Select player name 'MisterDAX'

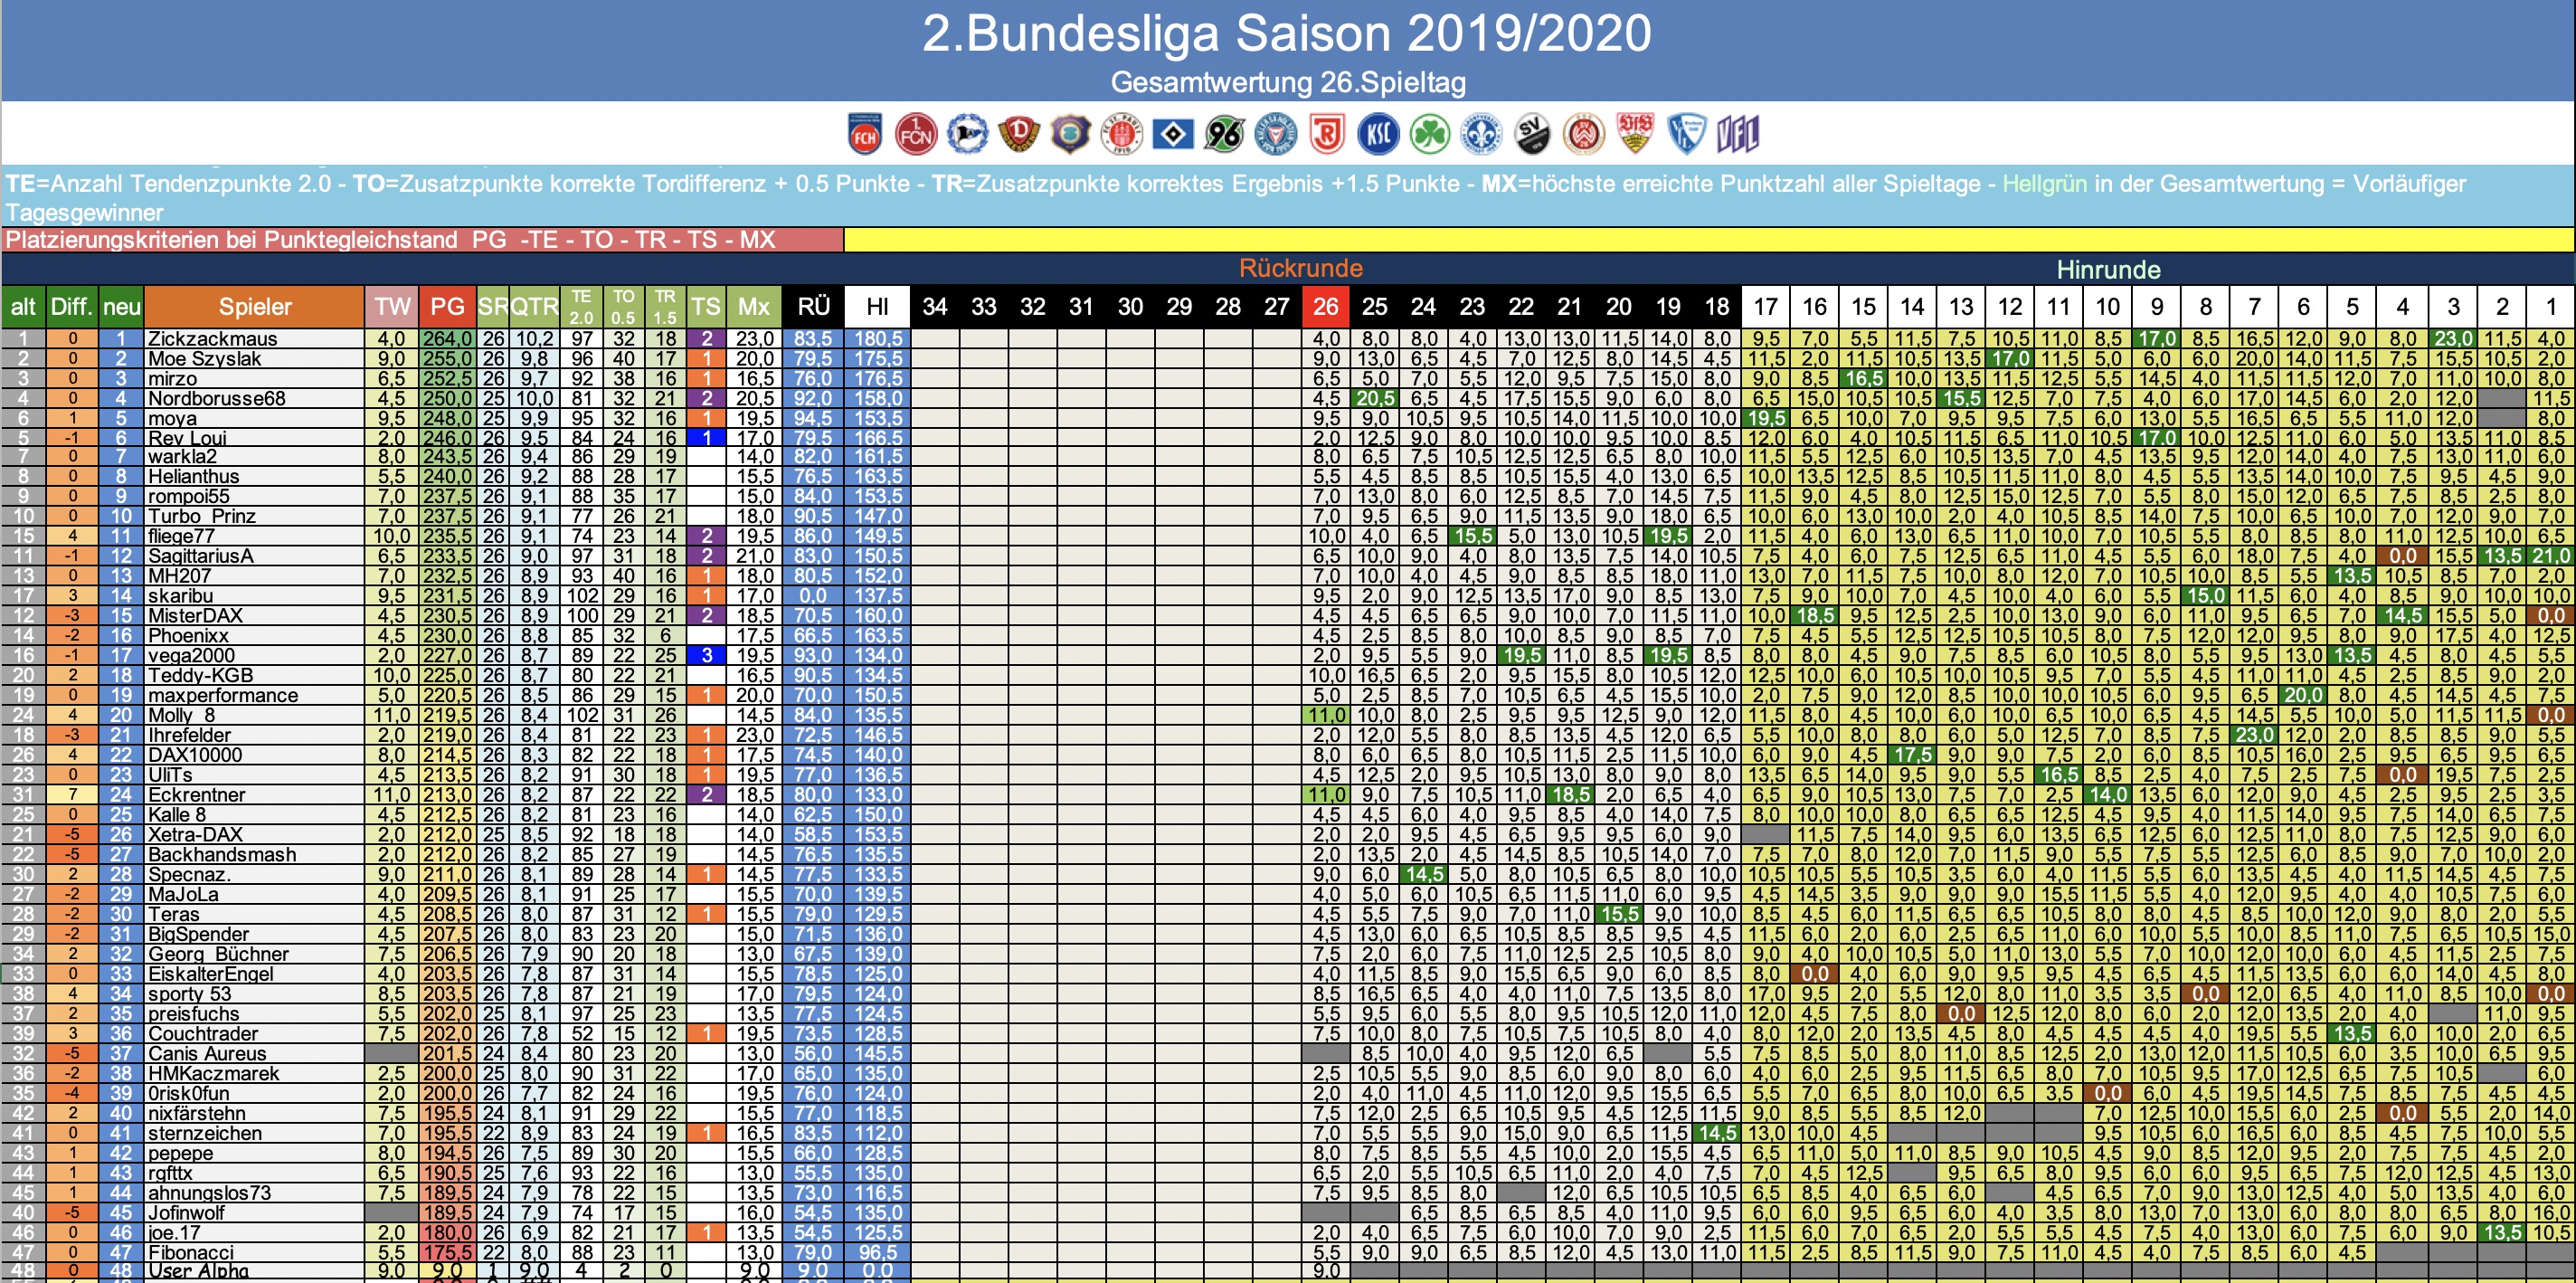coord(195,616)
